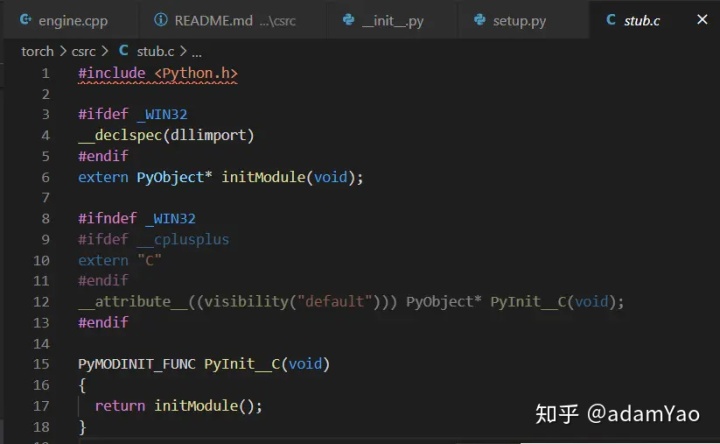This screenshot has width=720, height=444.
Task: Click the #include <Python.h> line
Action: tap(158, 73)
